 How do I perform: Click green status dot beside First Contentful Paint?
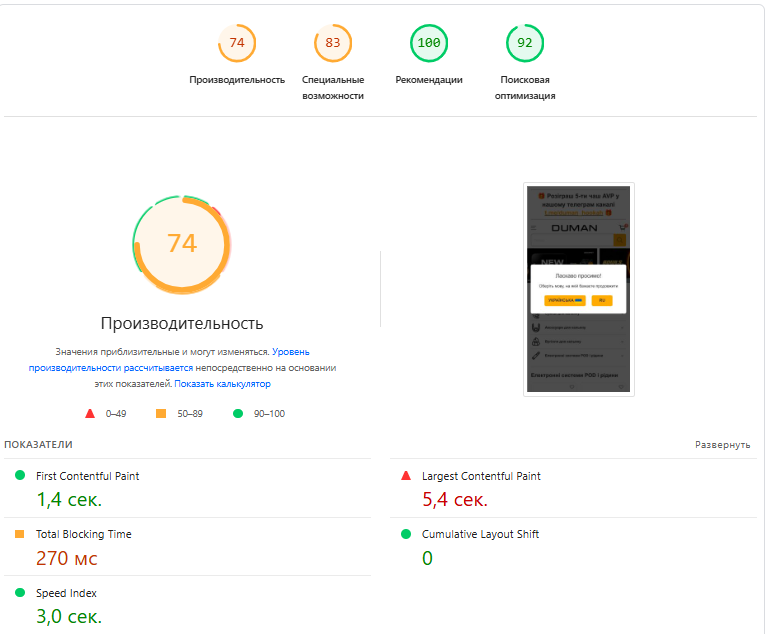(20, 476)
